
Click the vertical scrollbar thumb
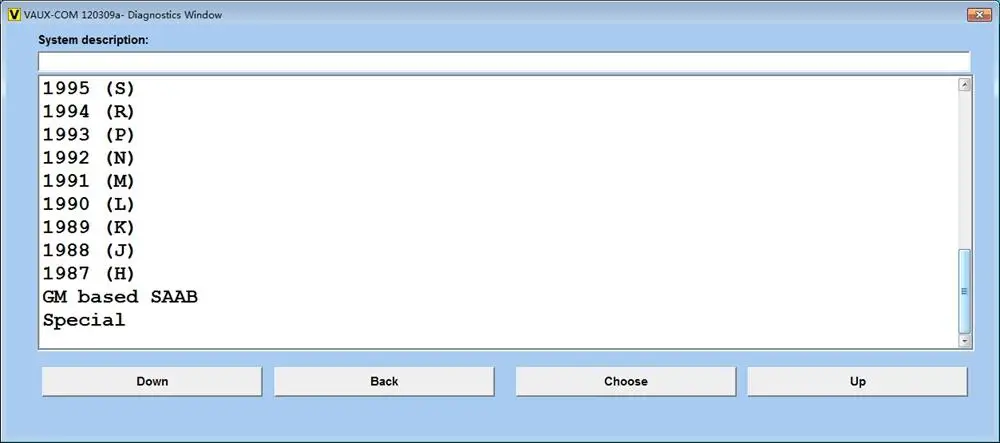964,291
